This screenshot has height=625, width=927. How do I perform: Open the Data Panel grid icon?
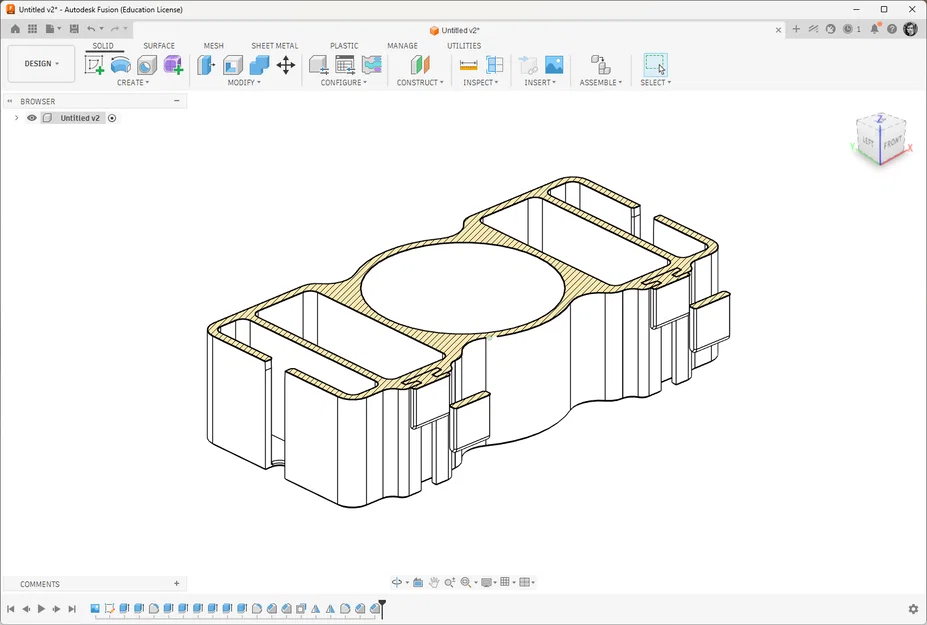coord(33,29)
